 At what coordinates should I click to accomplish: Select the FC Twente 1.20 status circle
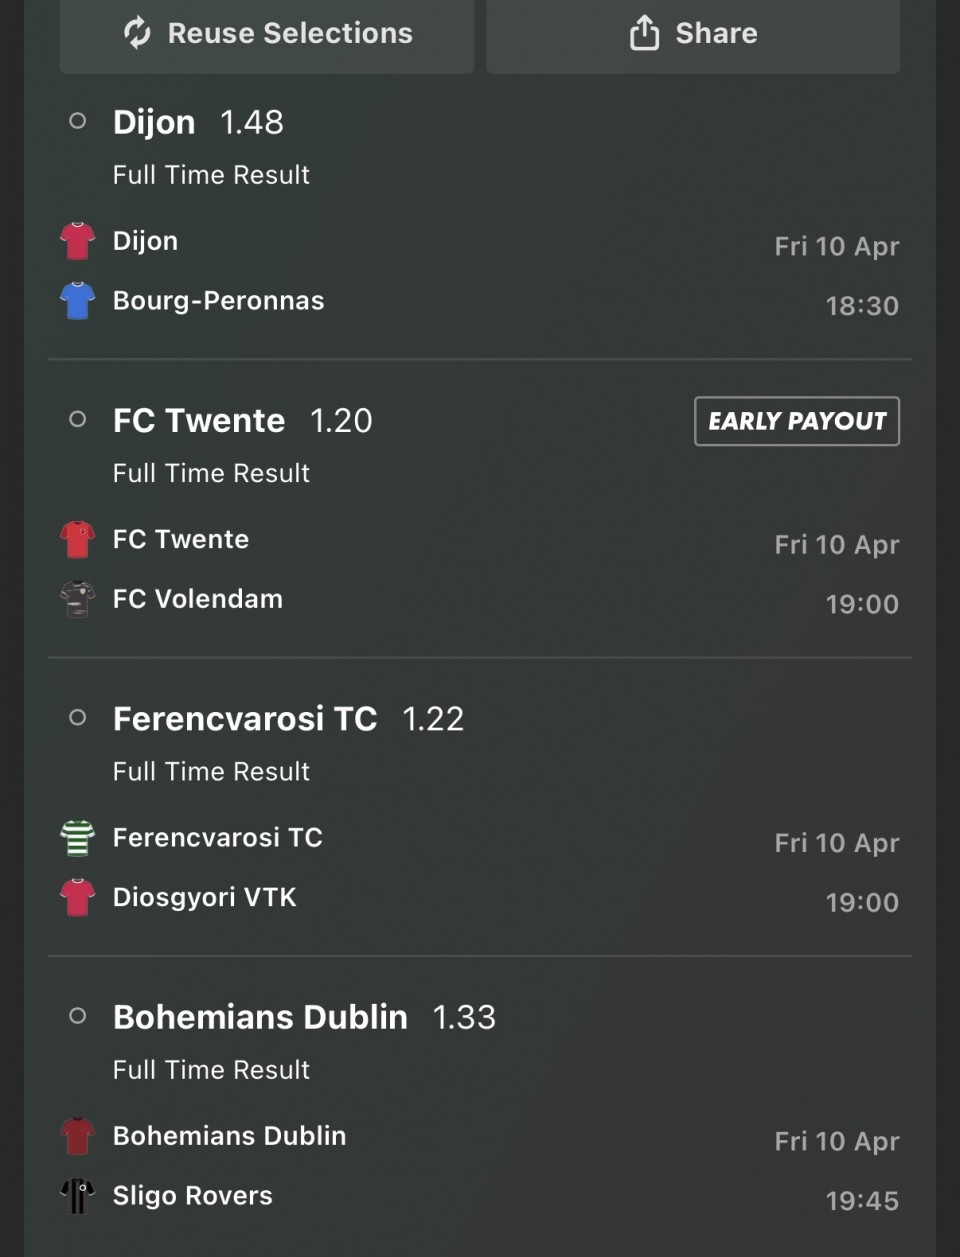pyautogui.click(x=77, y=420)
